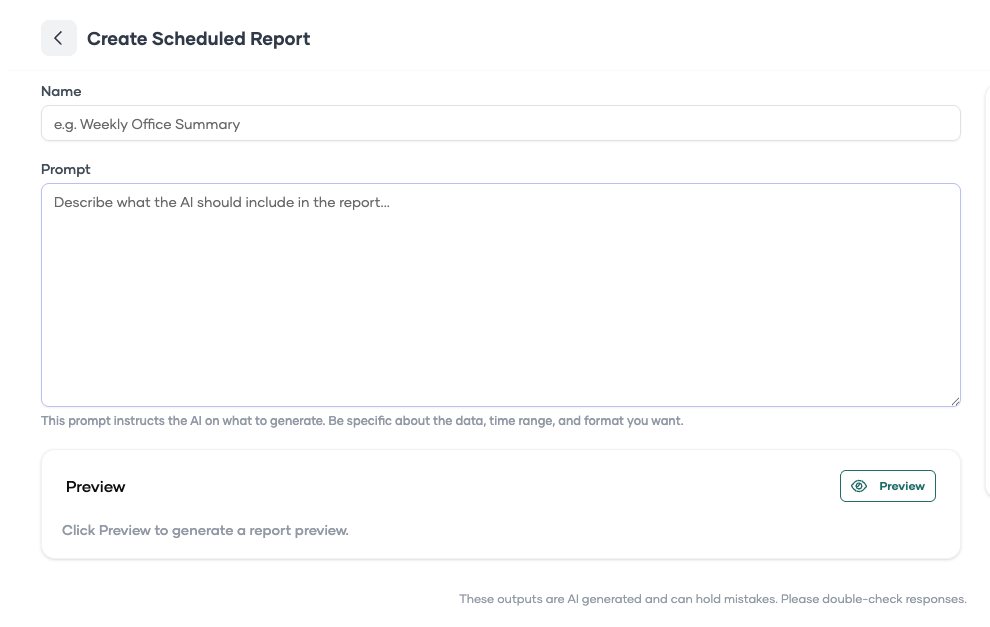Click the textarea resize grip at the prompt corner
Viewport: 990px width, 627px height.
954,399
